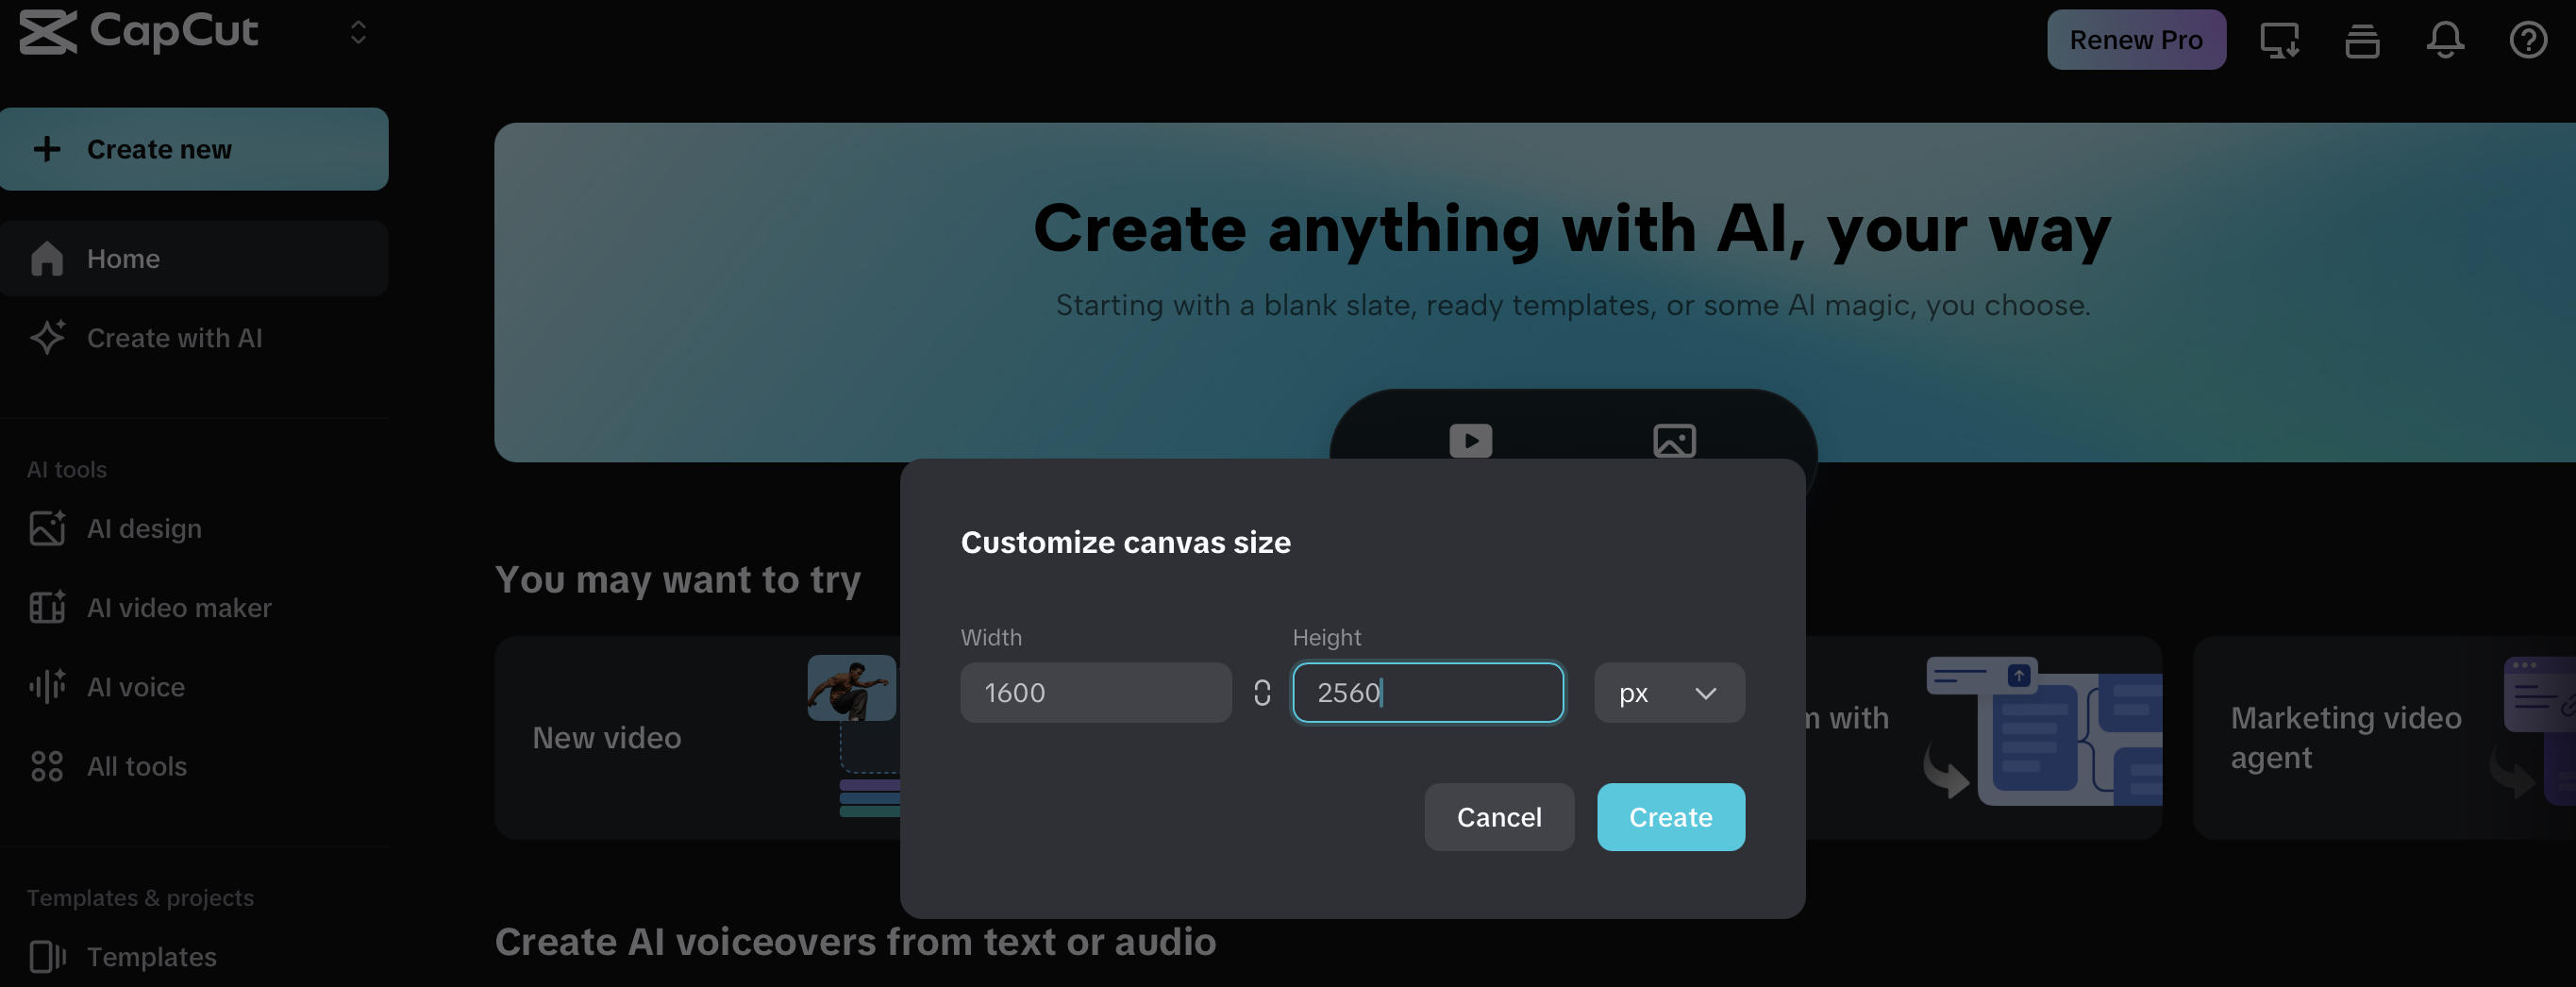The width and height of the screenshot is (2576, 987).
Task: Click the flowchart illustration card
Action: [1984, 738]
